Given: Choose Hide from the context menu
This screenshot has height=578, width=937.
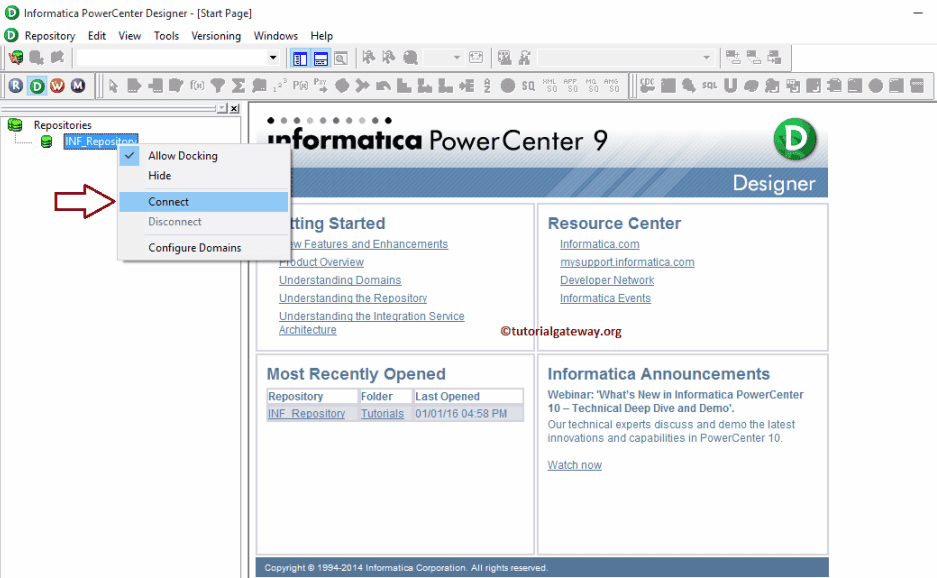Looking at the screenshot, I should tap(203, 176).
